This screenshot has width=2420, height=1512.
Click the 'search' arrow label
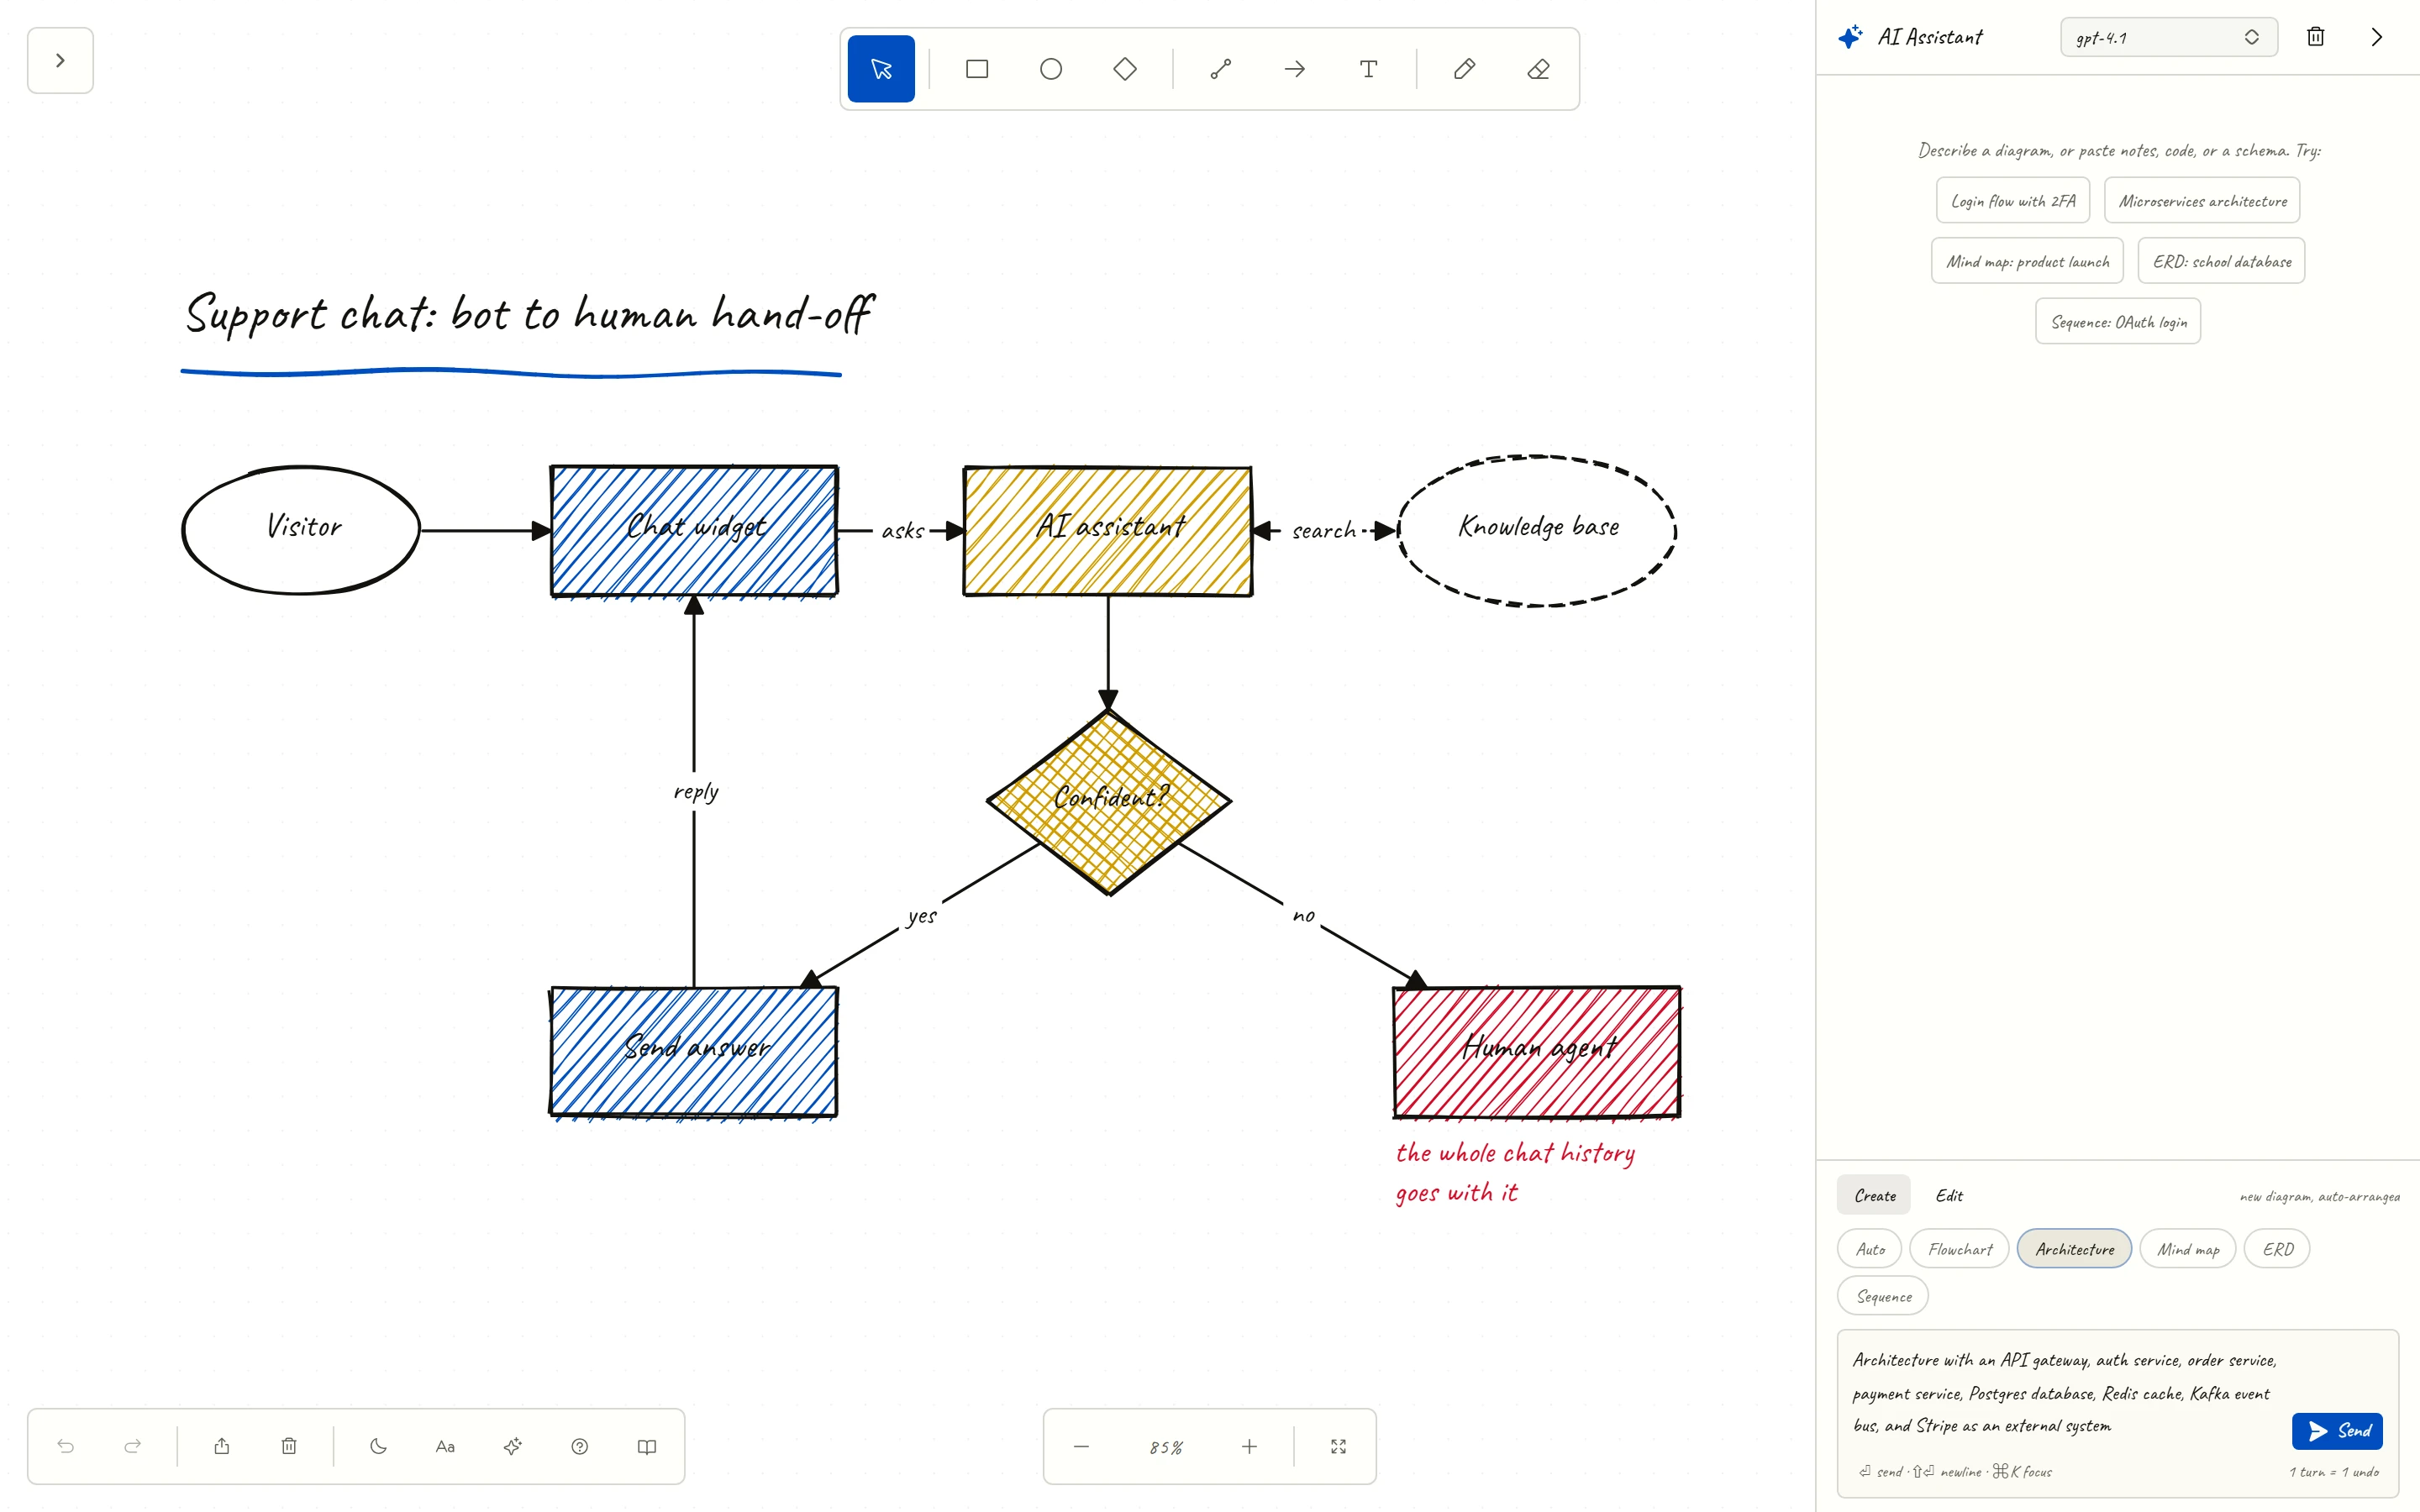pyautogui.click(x=1324, y=531)
